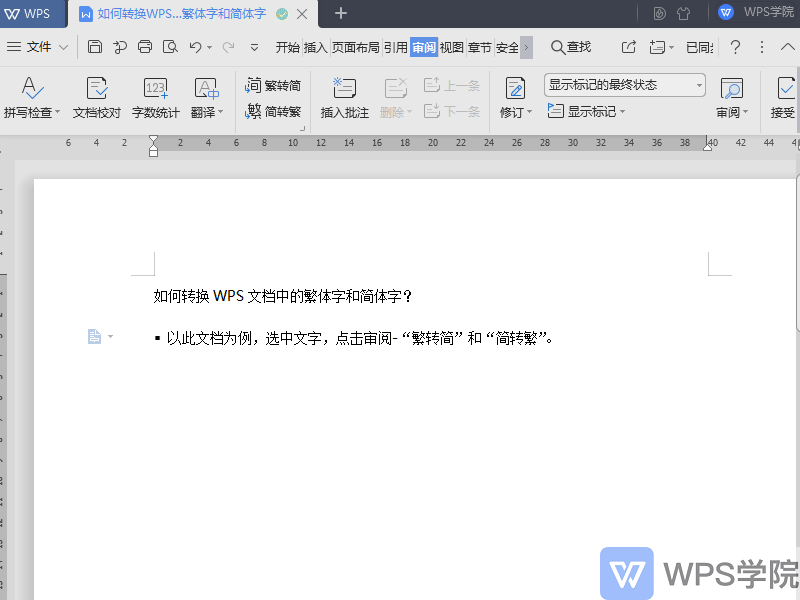Click the Save icon in quick toolbar
The image size is (800, 600).
coord(94,47)
